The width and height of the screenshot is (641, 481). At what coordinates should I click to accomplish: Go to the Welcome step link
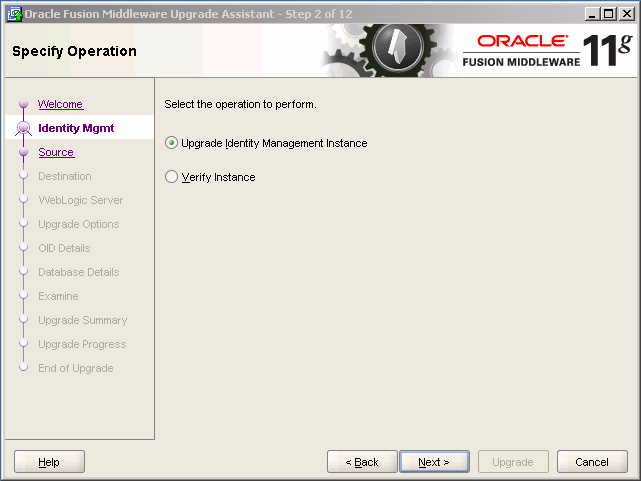coord(61,104)
